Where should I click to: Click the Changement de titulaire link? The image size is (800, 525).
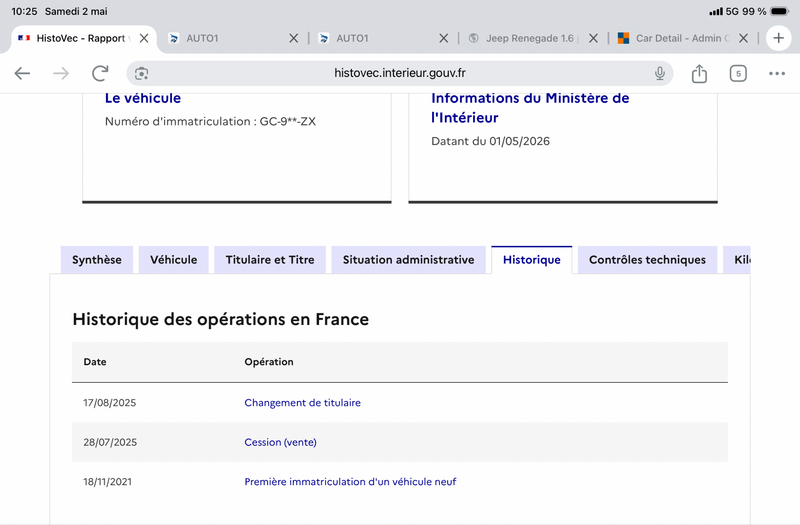(303, 403)
